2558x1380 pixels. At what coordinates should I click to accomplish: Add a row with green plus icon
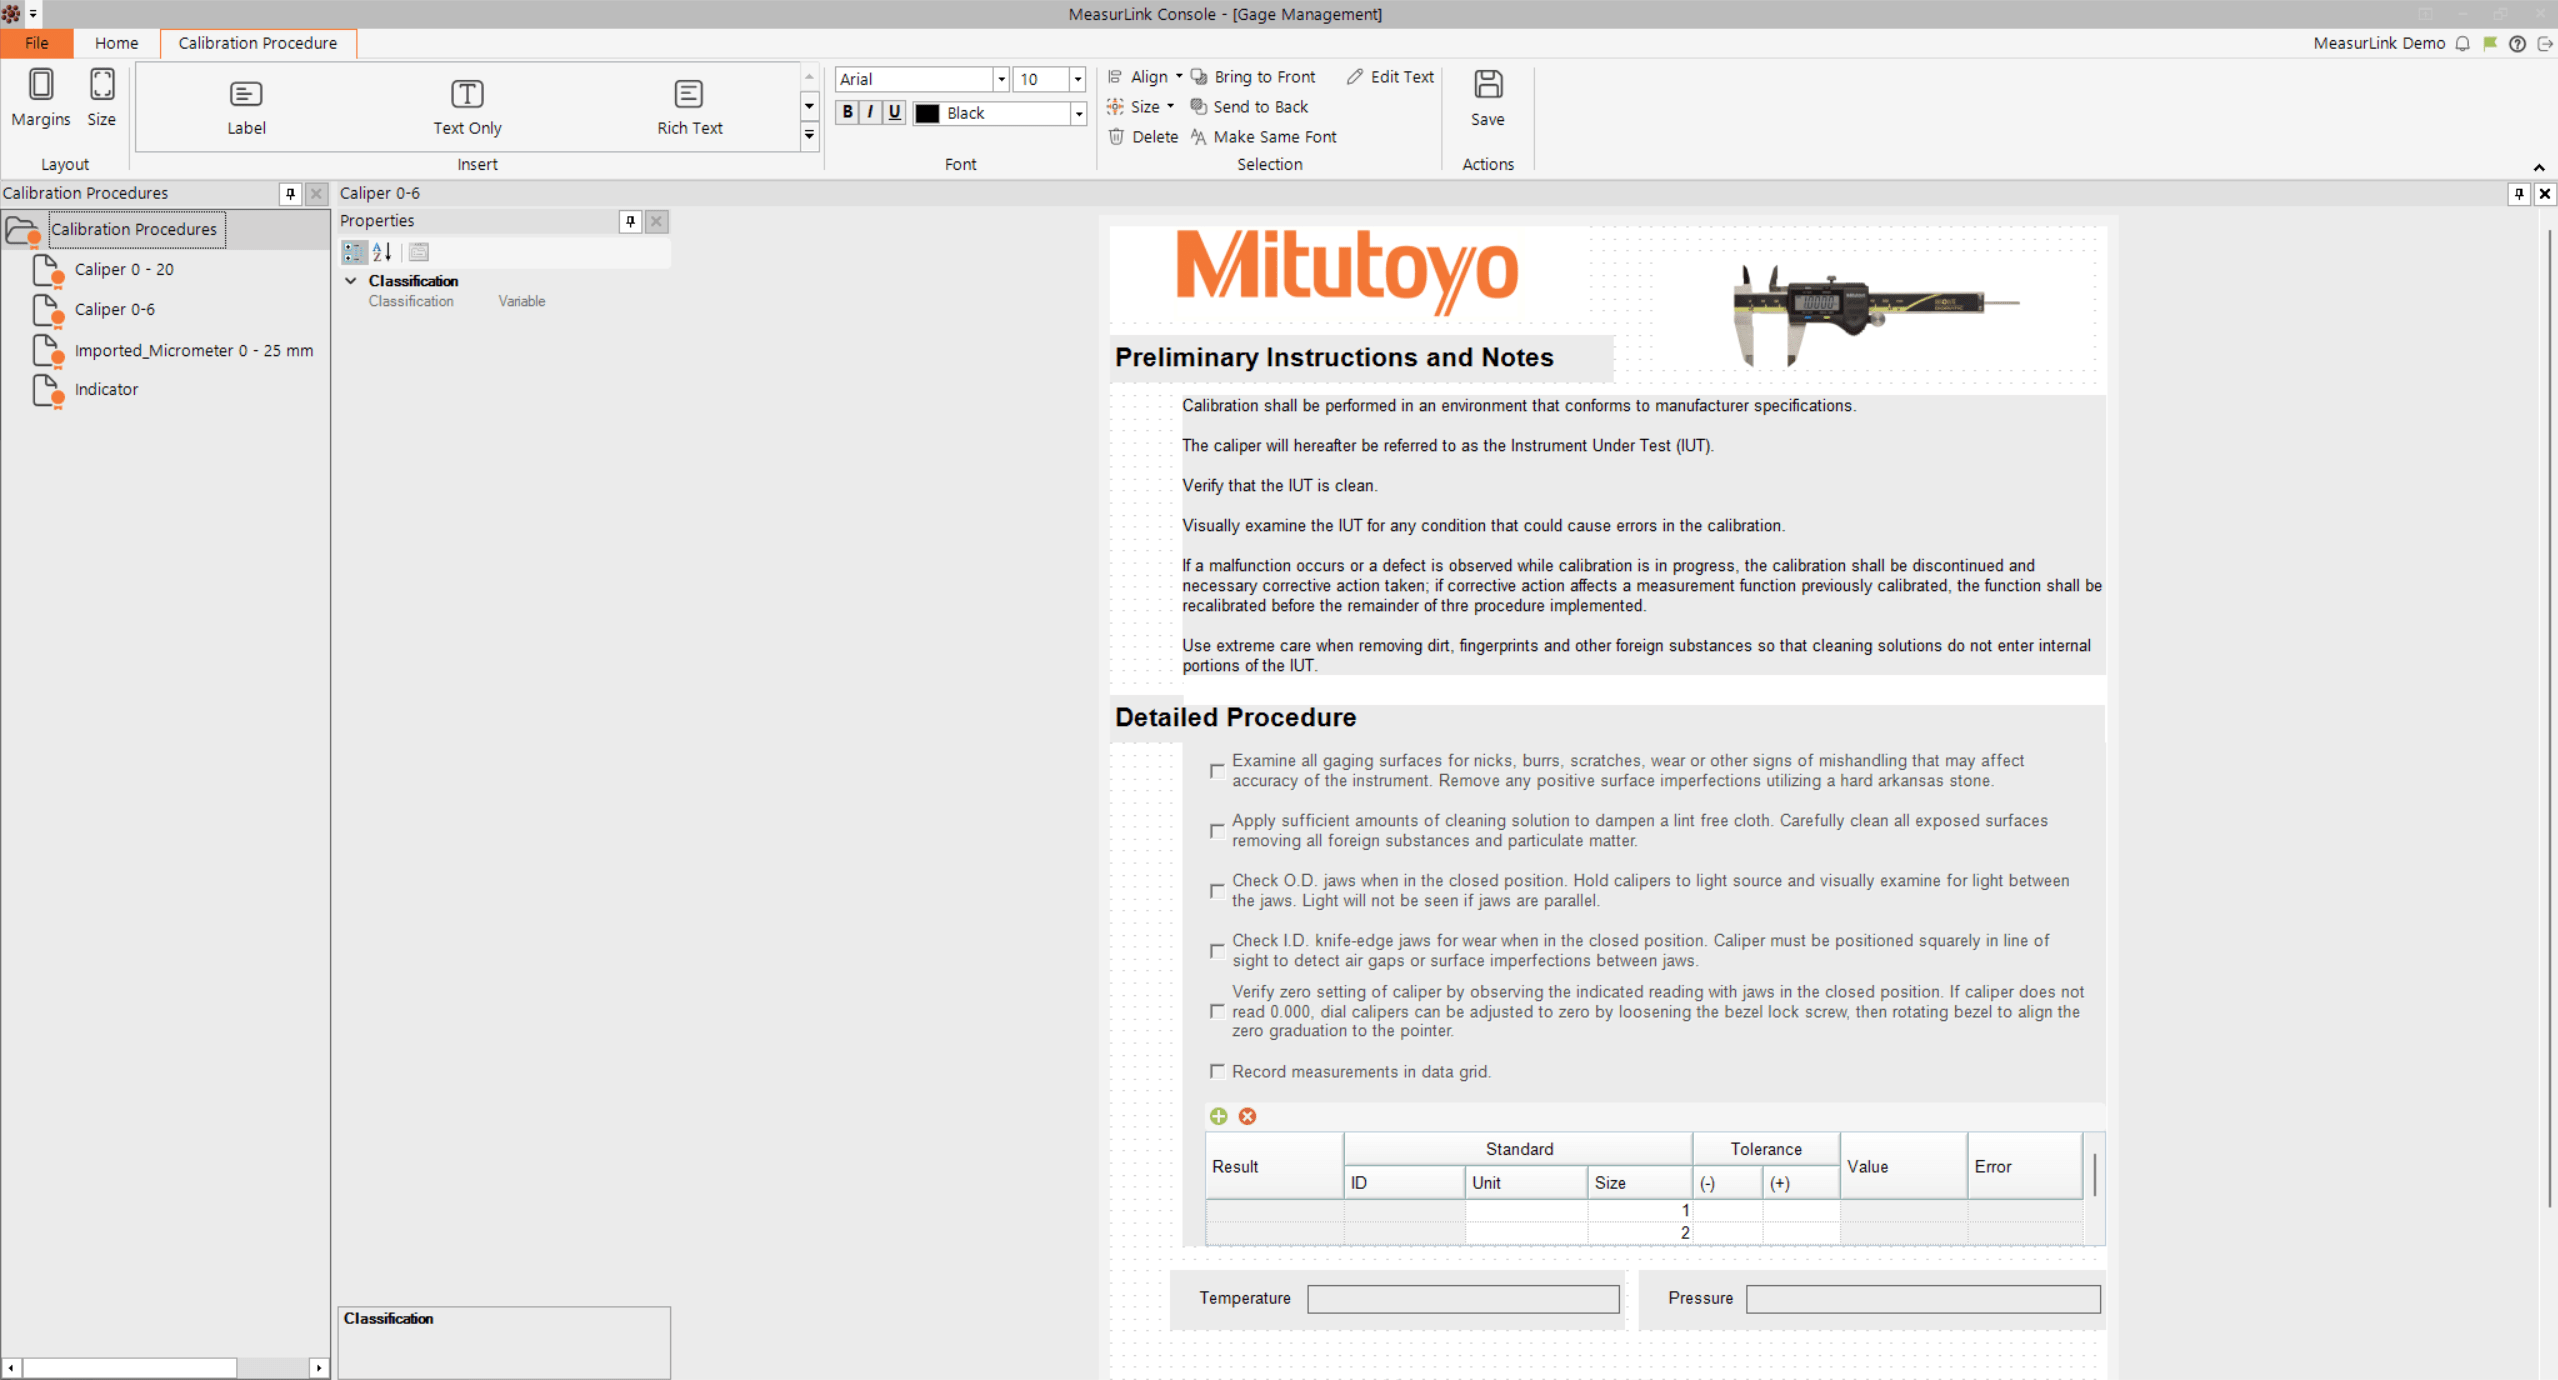[x=1218, y=1116]
